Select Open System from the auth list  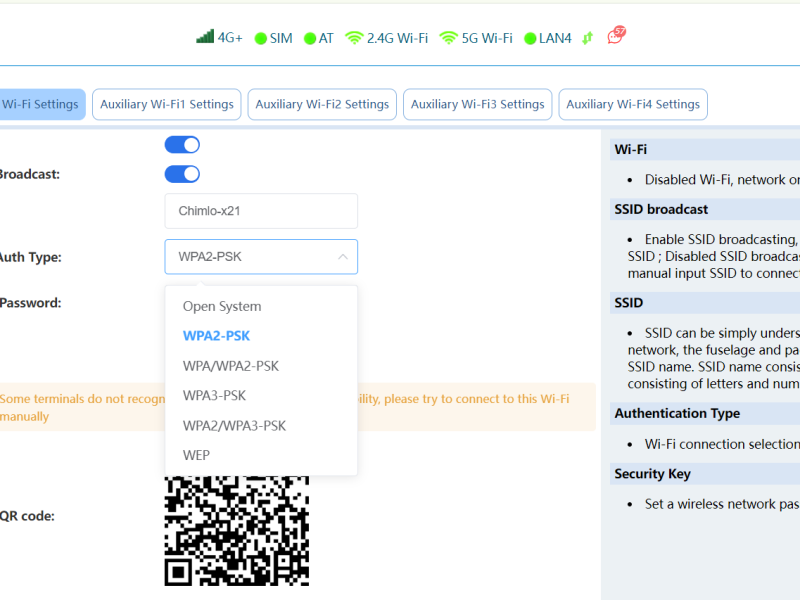pos(222,306)
